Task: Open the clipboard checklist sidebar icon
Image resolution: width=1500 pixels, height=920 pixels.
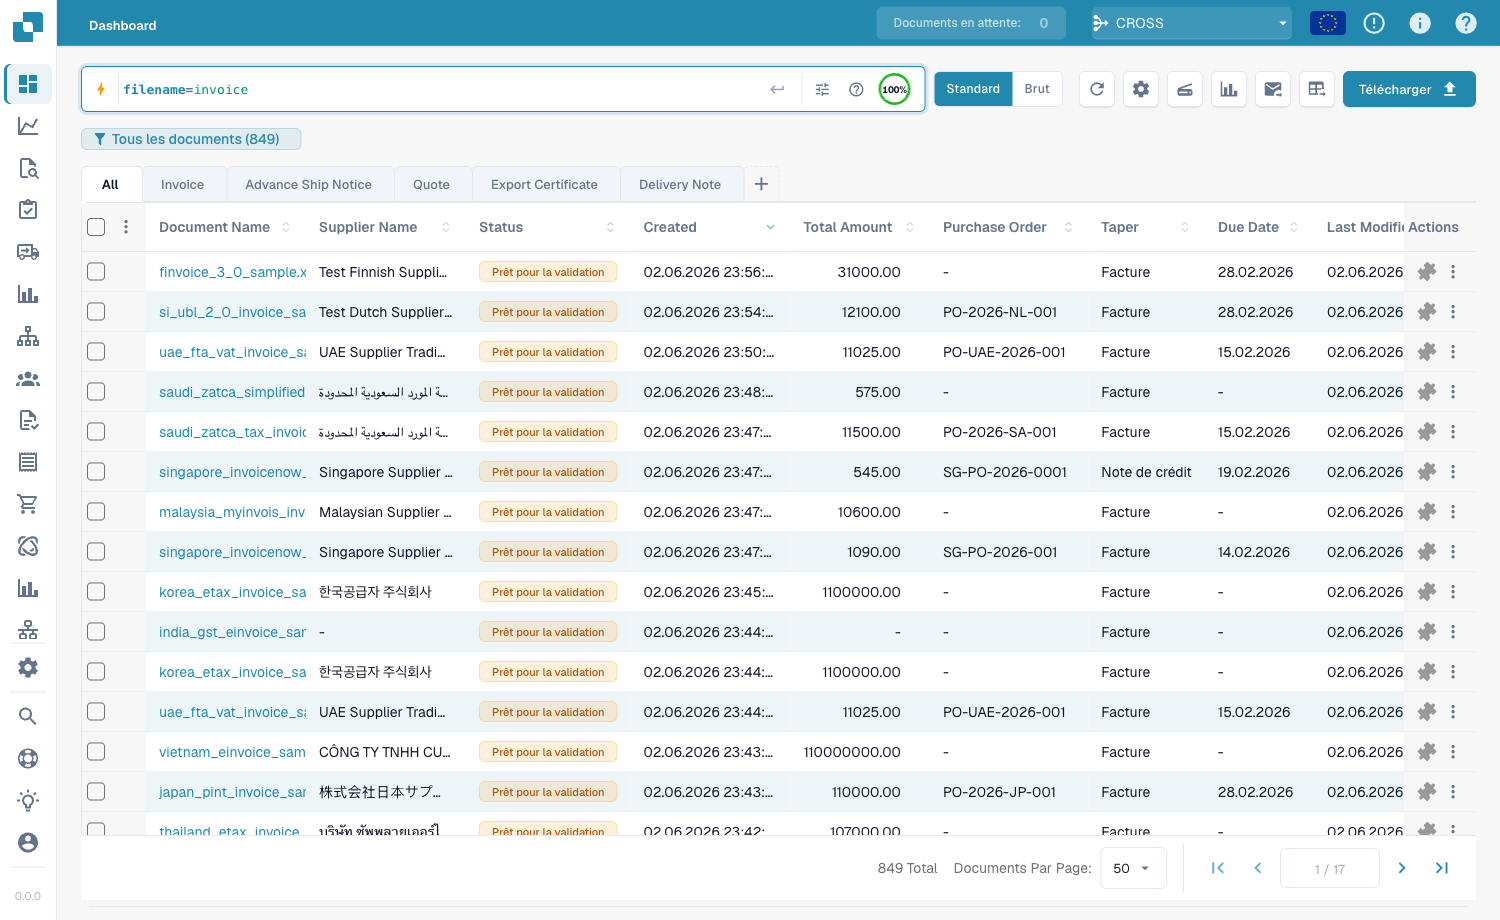Action: click(x=28, y=210)
